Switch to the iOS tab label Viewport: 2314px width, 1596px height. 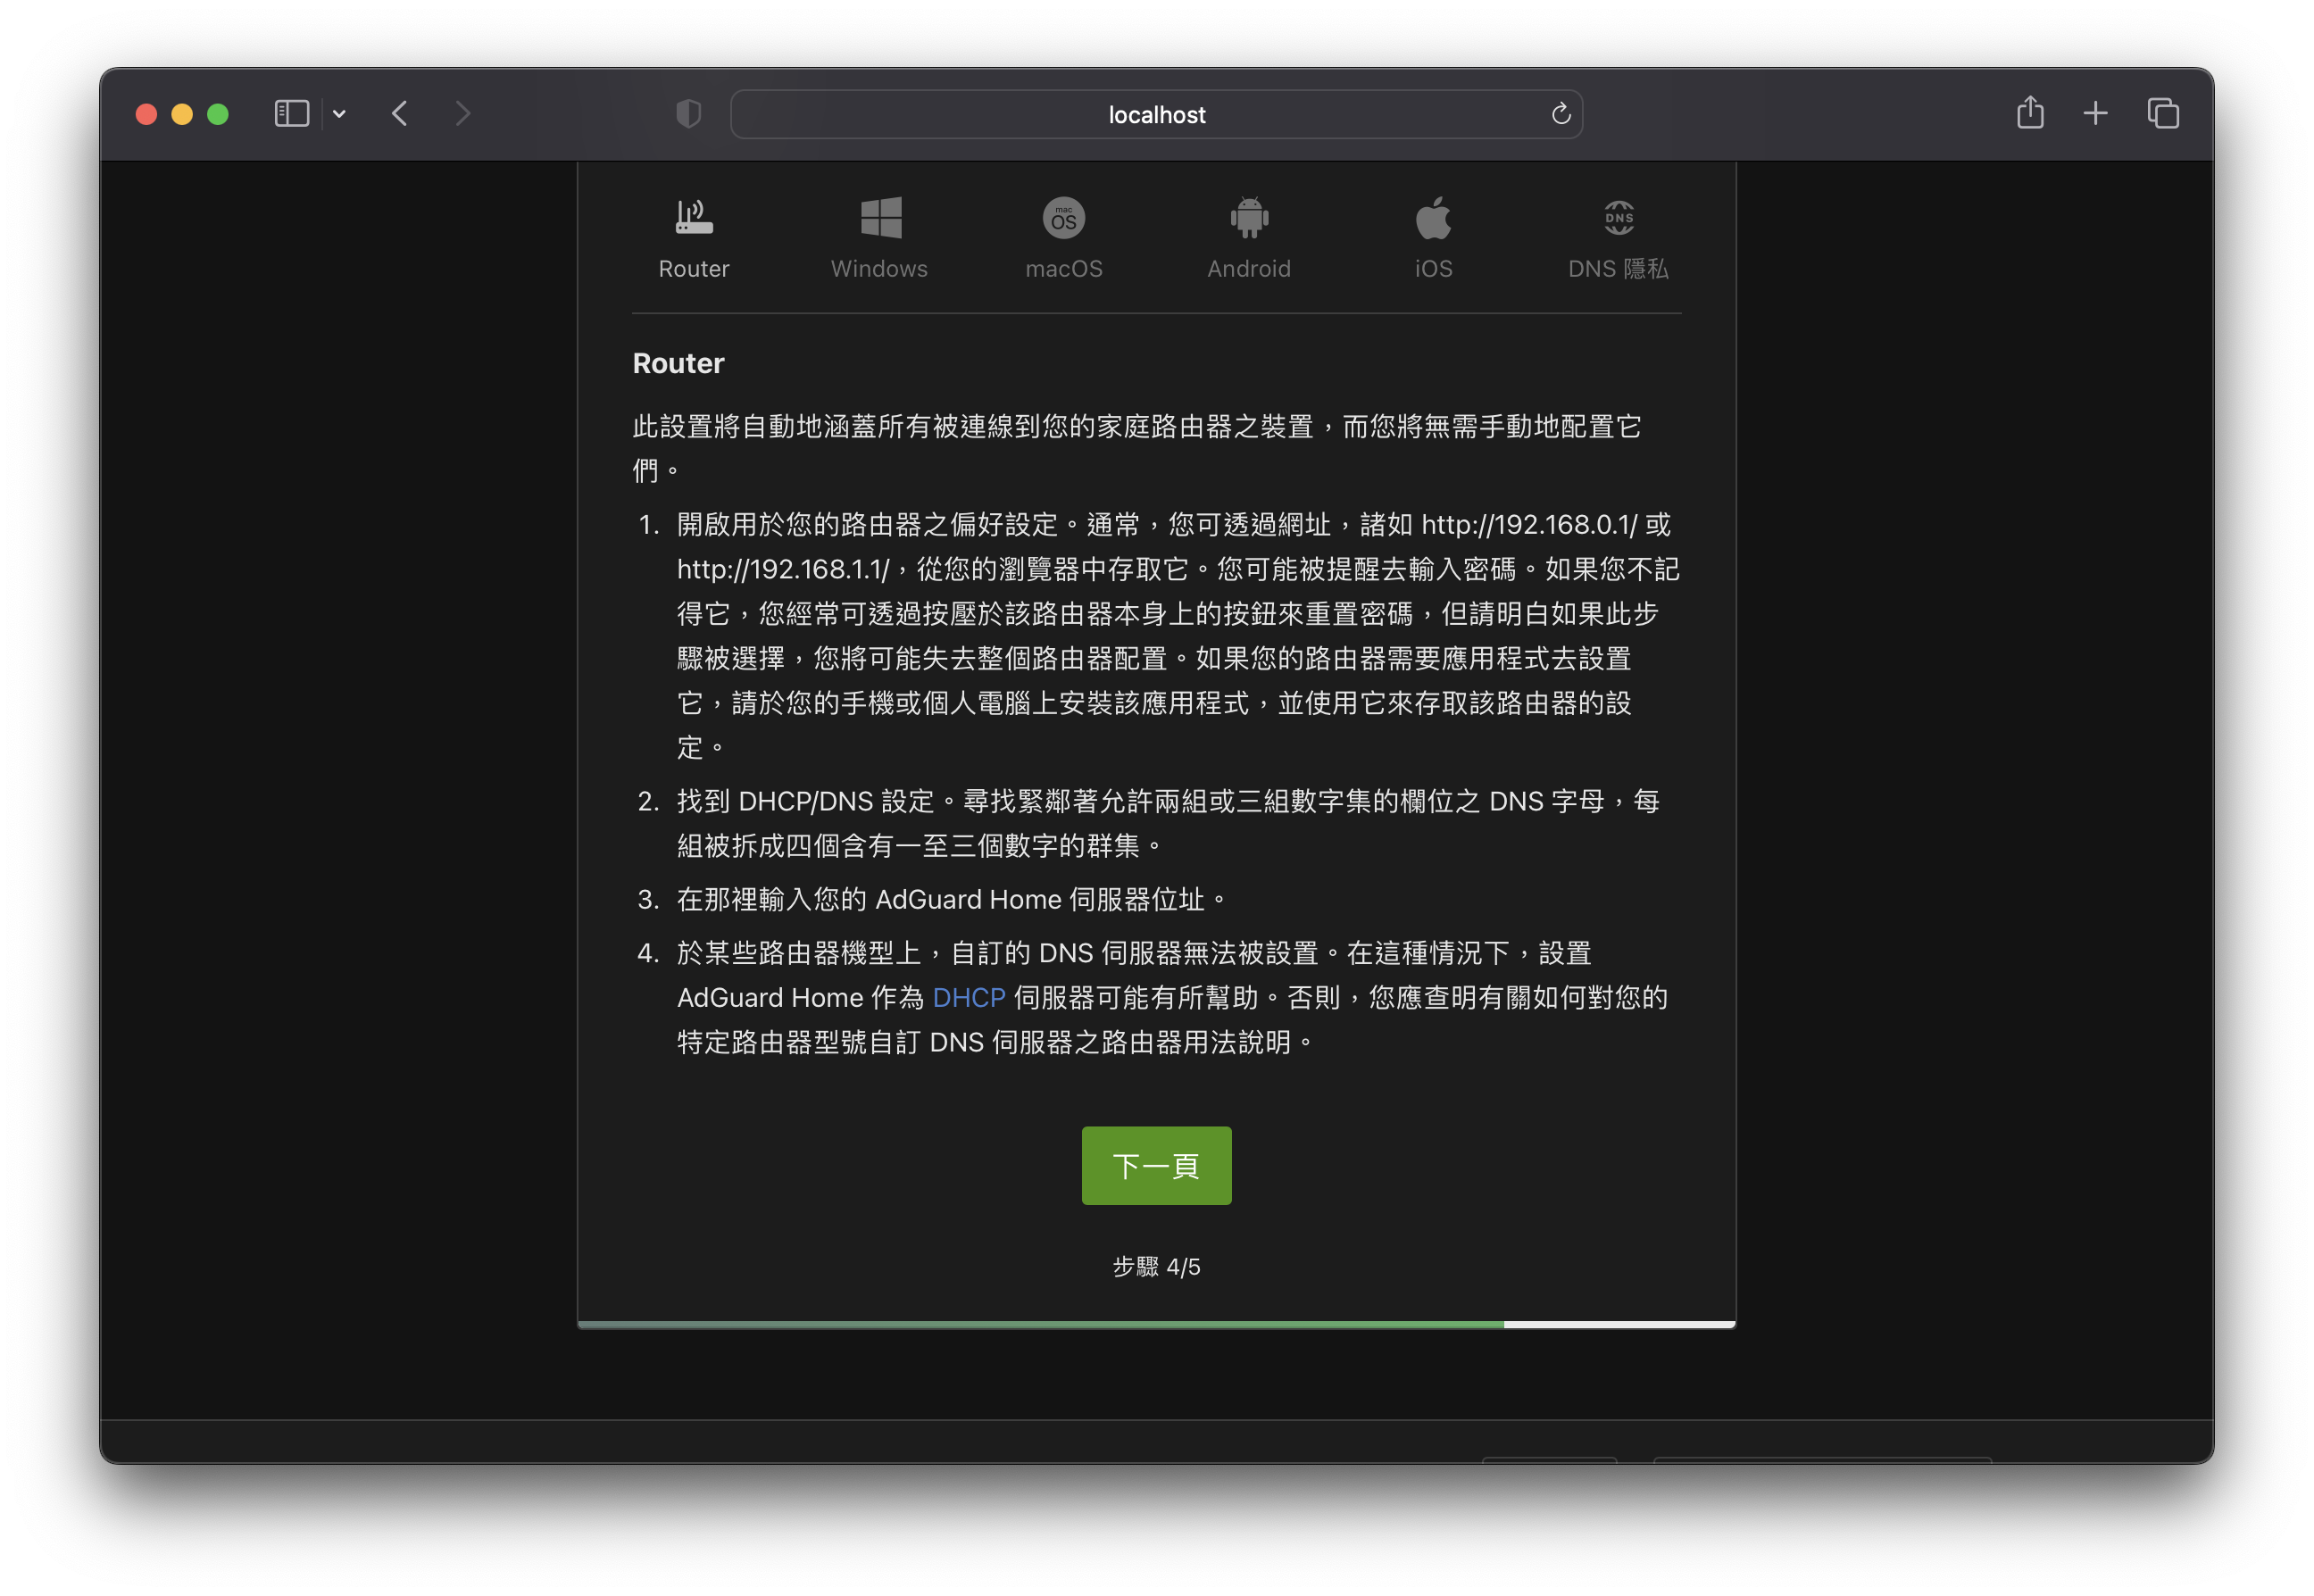point(1432,268)
